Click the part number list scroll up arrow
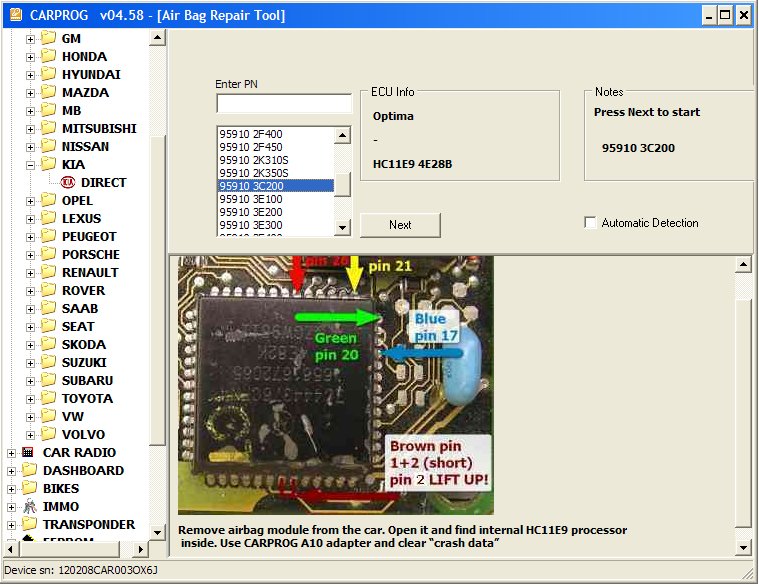The image size is (759, 587). tap(343, 135)
